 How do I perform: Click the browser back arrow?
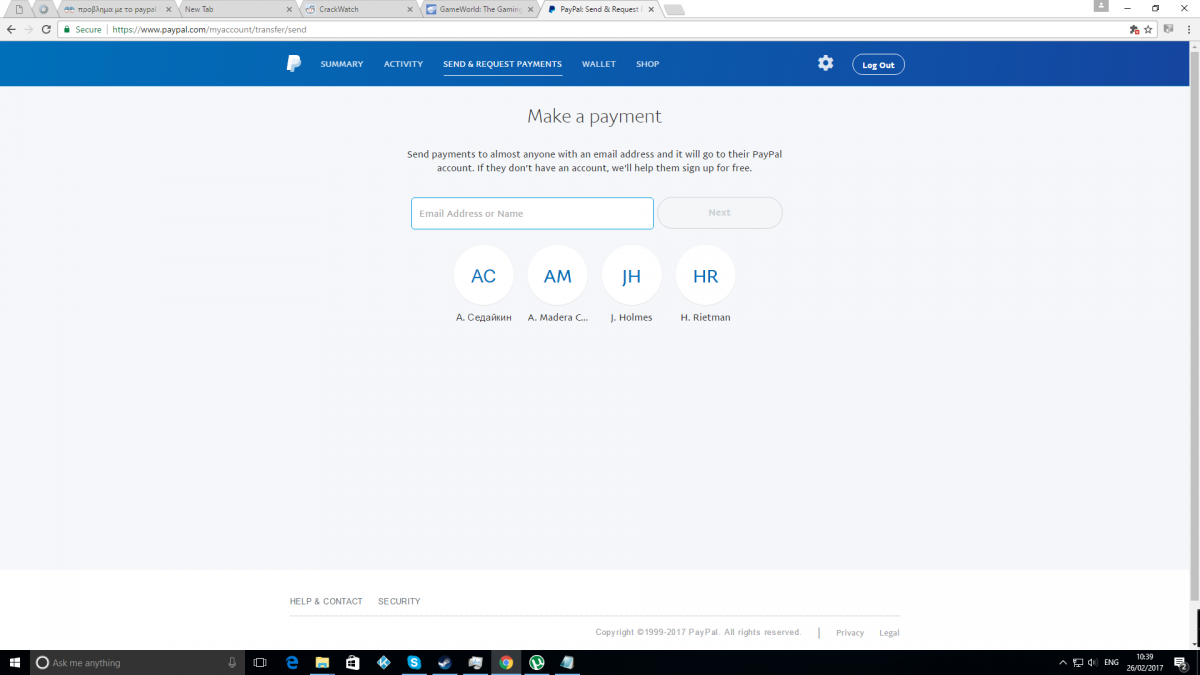click(11, 29)
